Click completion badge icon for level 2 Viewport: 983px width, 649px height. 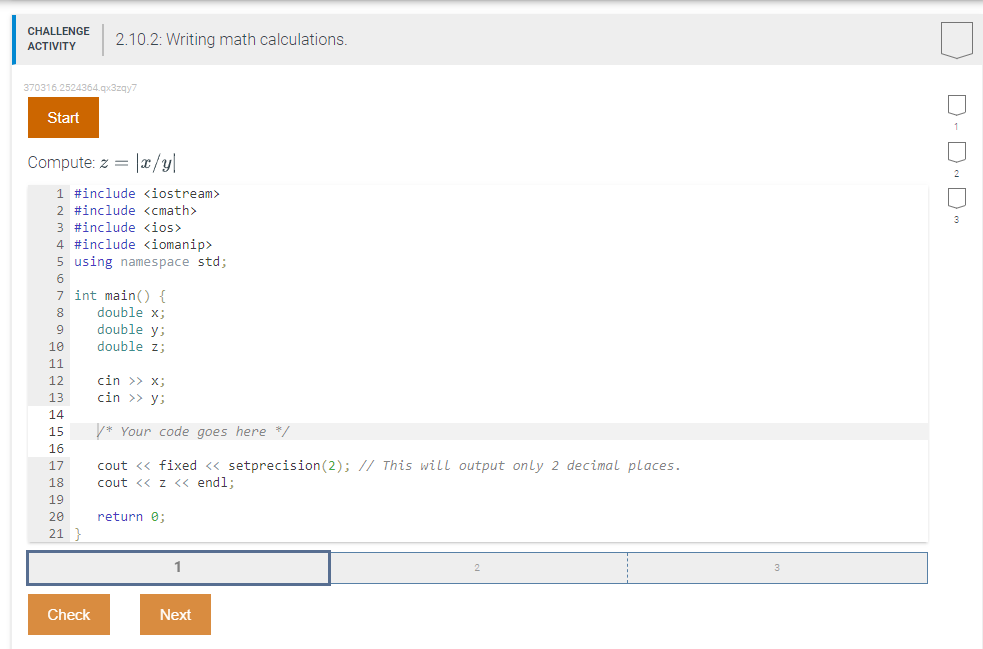coord(957,152)
